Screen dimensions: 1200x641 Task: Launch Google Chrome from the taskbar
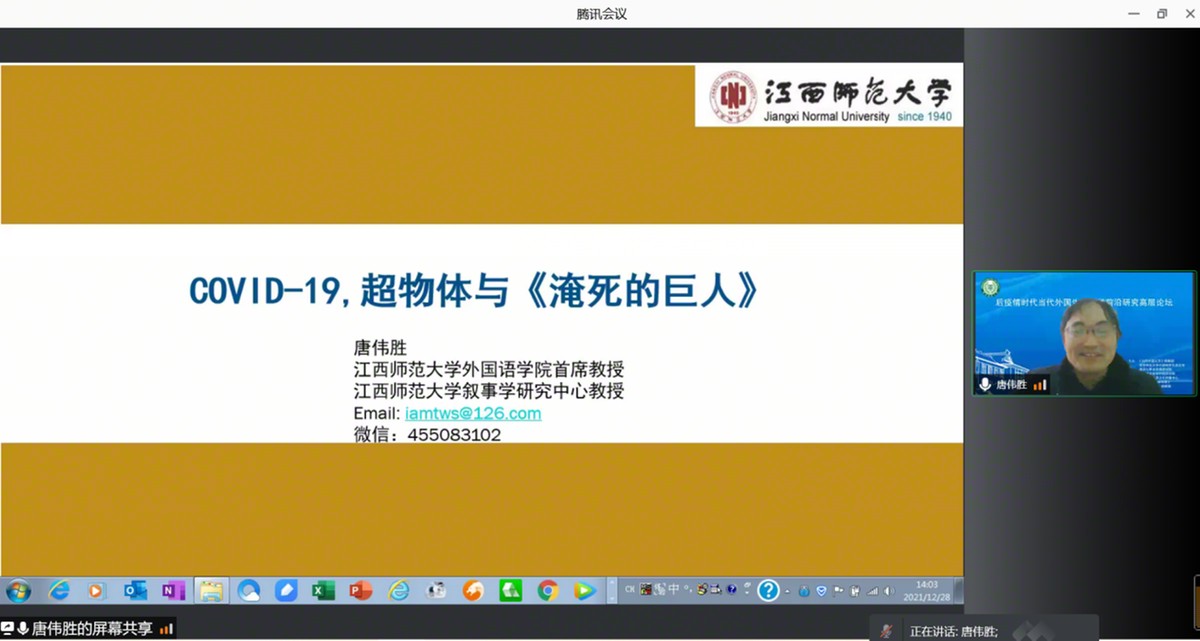[x=547, y=590]
